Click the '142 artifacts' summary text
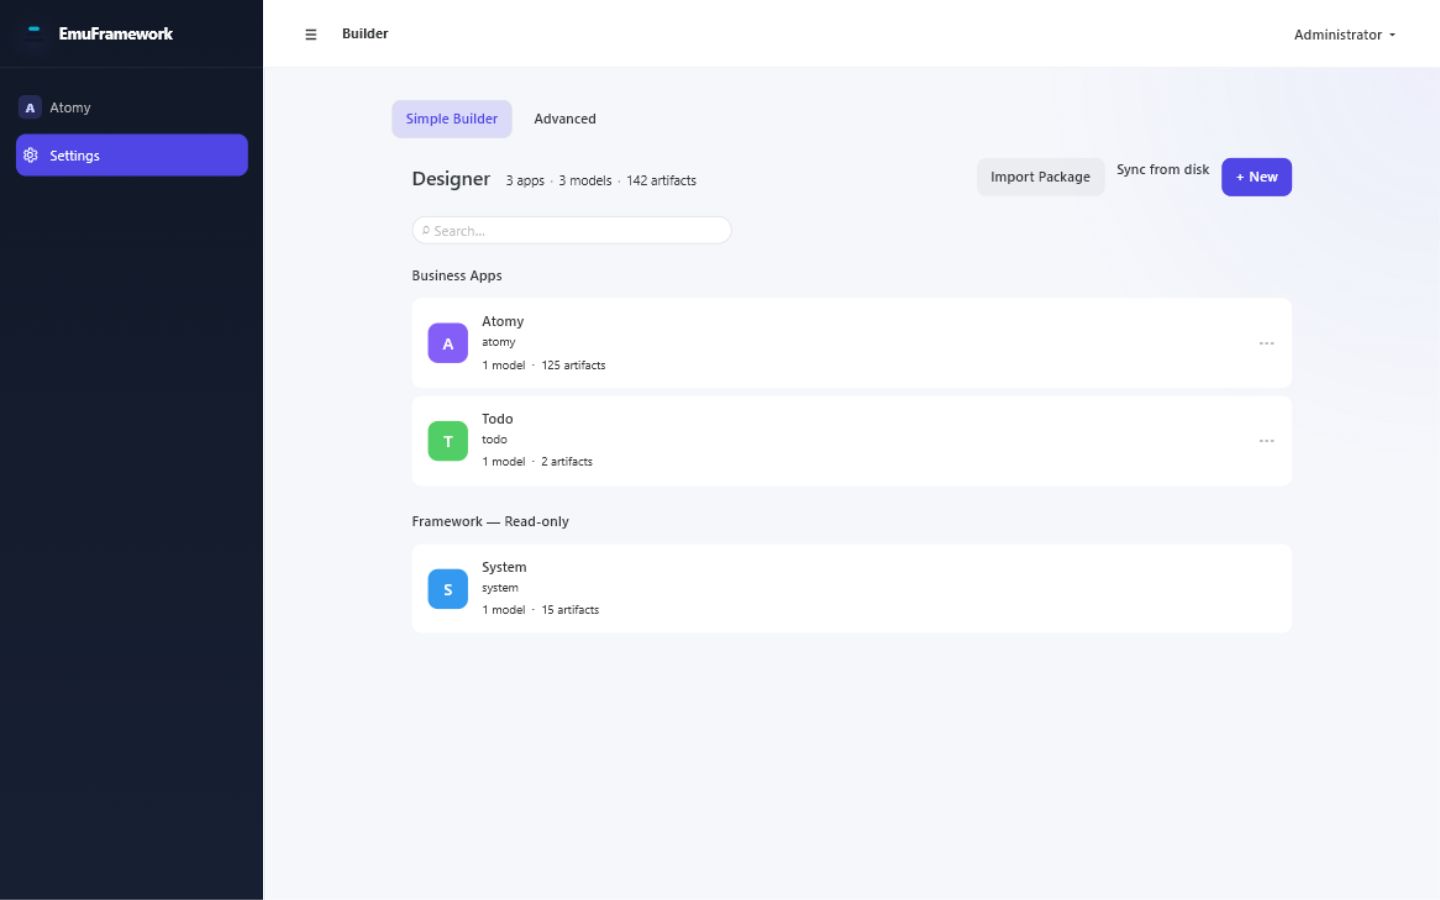This screenshot has width=1440, height=900. click(x=661, y=181)
